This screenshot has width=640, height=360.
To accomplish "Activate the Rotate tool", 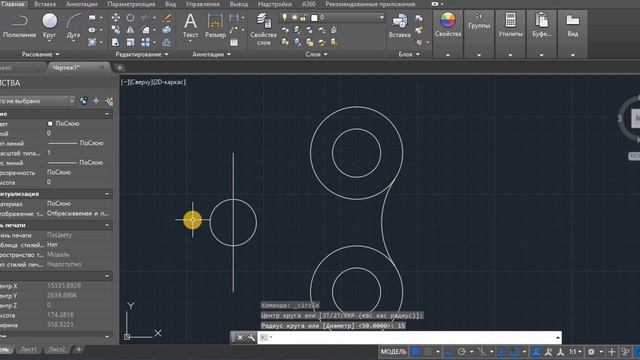I will tap(130, 18).
